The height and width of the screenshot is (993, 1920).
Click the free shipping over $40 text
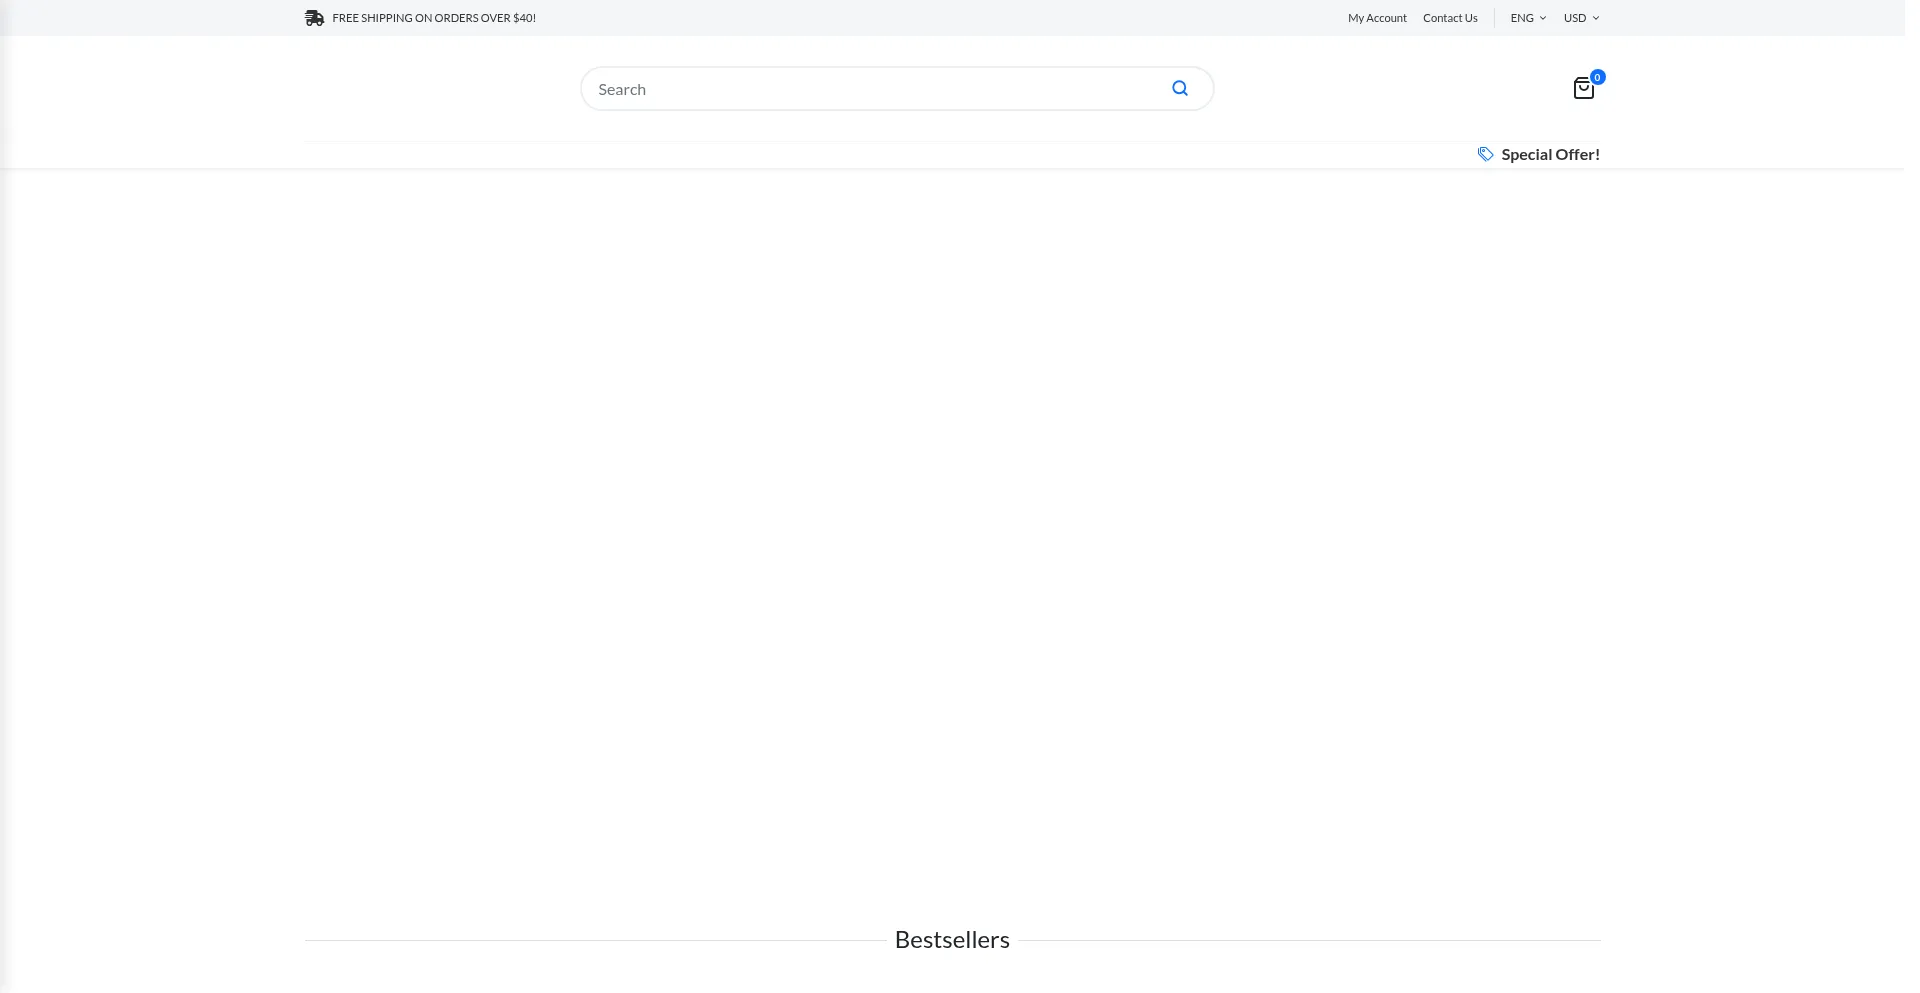coord(434,18)
